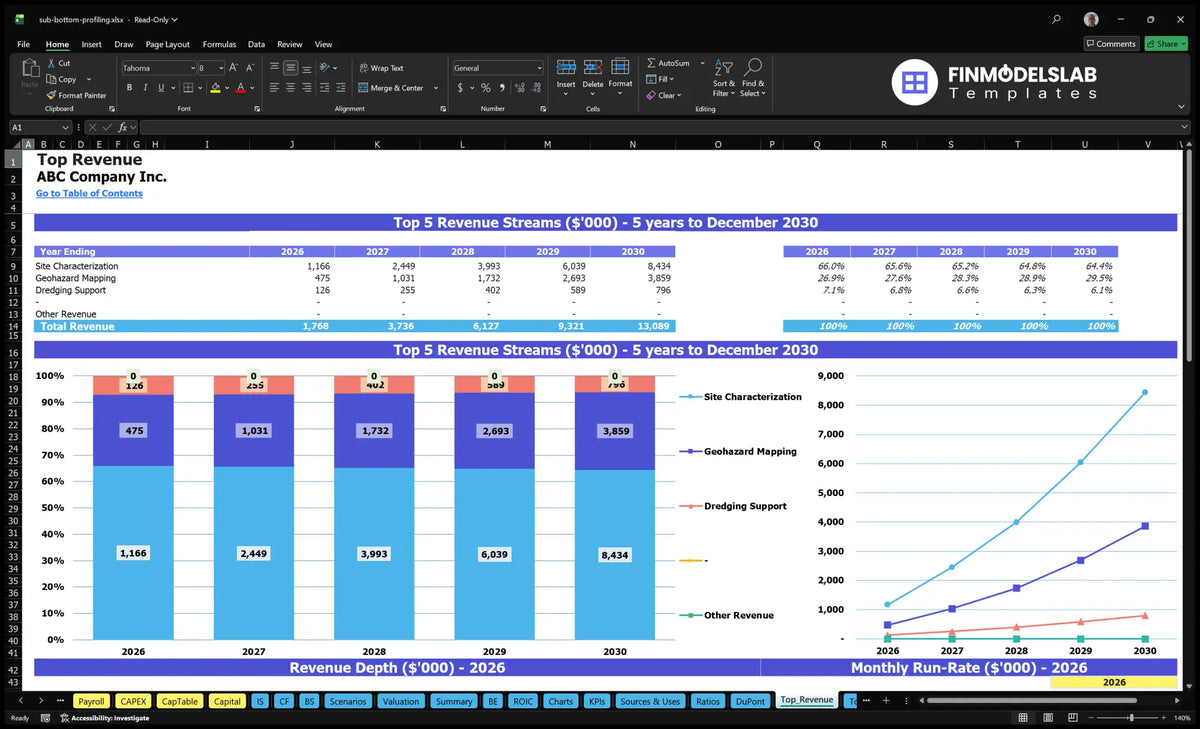Open the DuPont sheet tab
Image resolution: width=1200 pixels, height=729 pixels.
coord(750,701)
